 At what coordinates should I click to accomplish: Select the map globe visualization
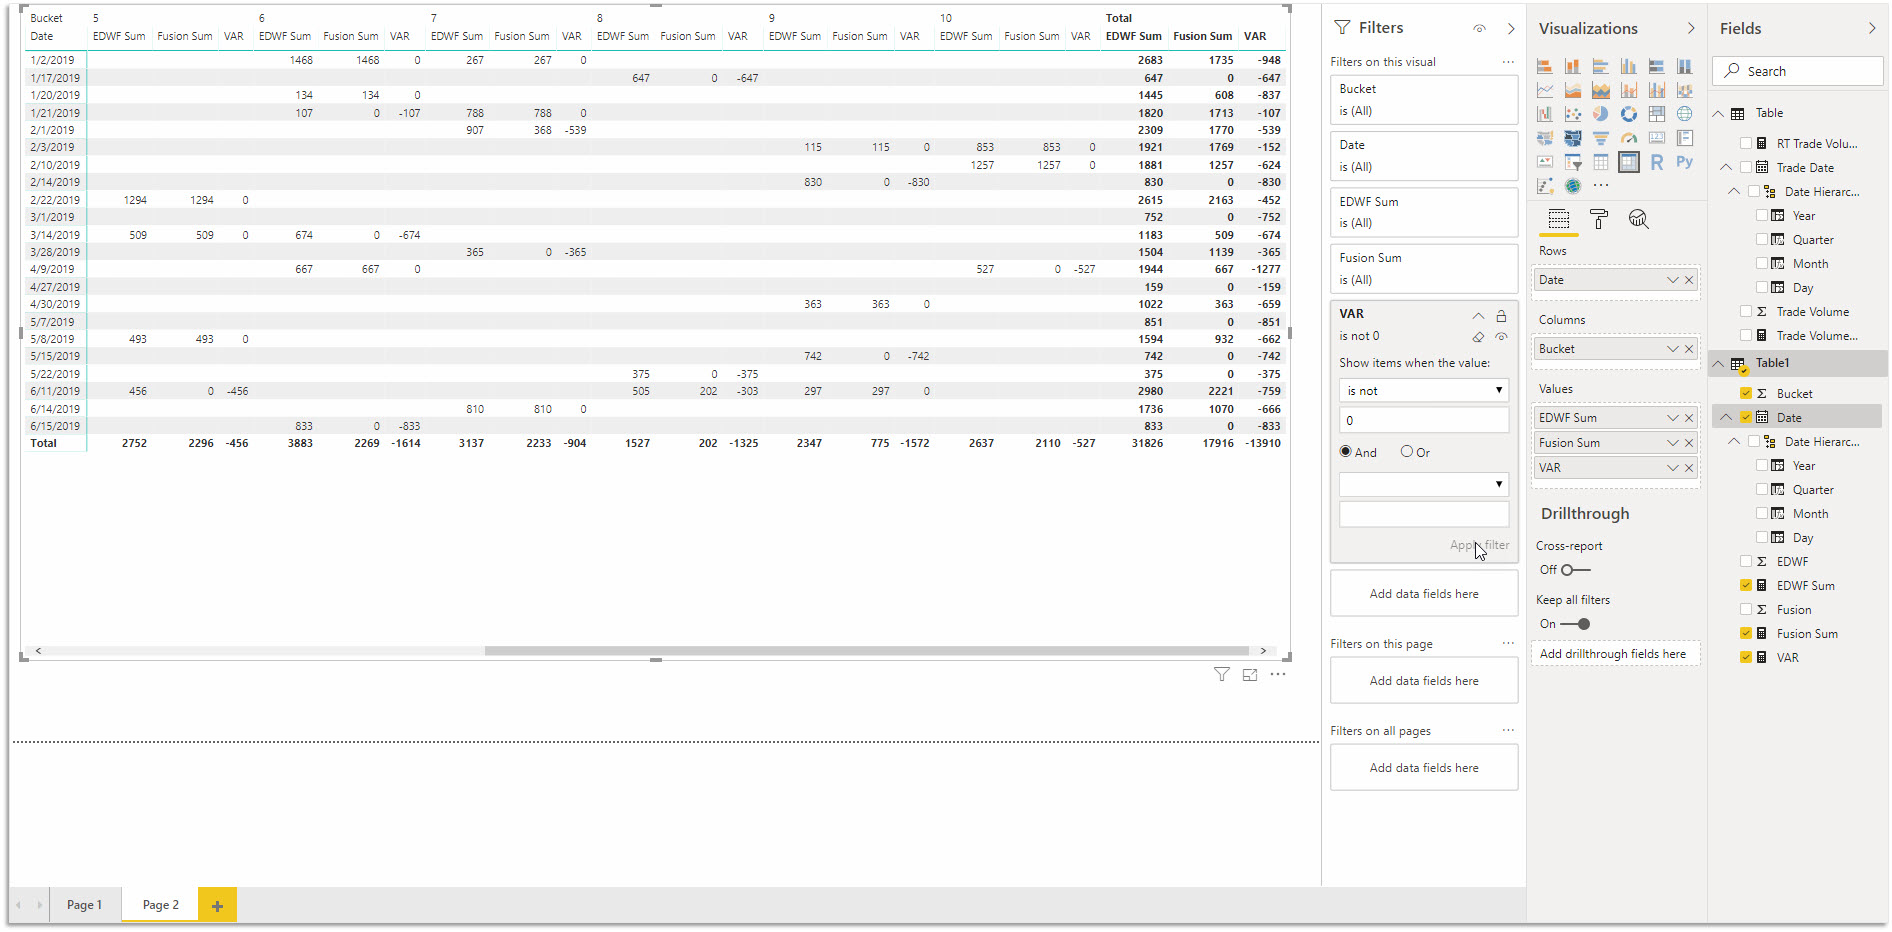(1685, 114)
